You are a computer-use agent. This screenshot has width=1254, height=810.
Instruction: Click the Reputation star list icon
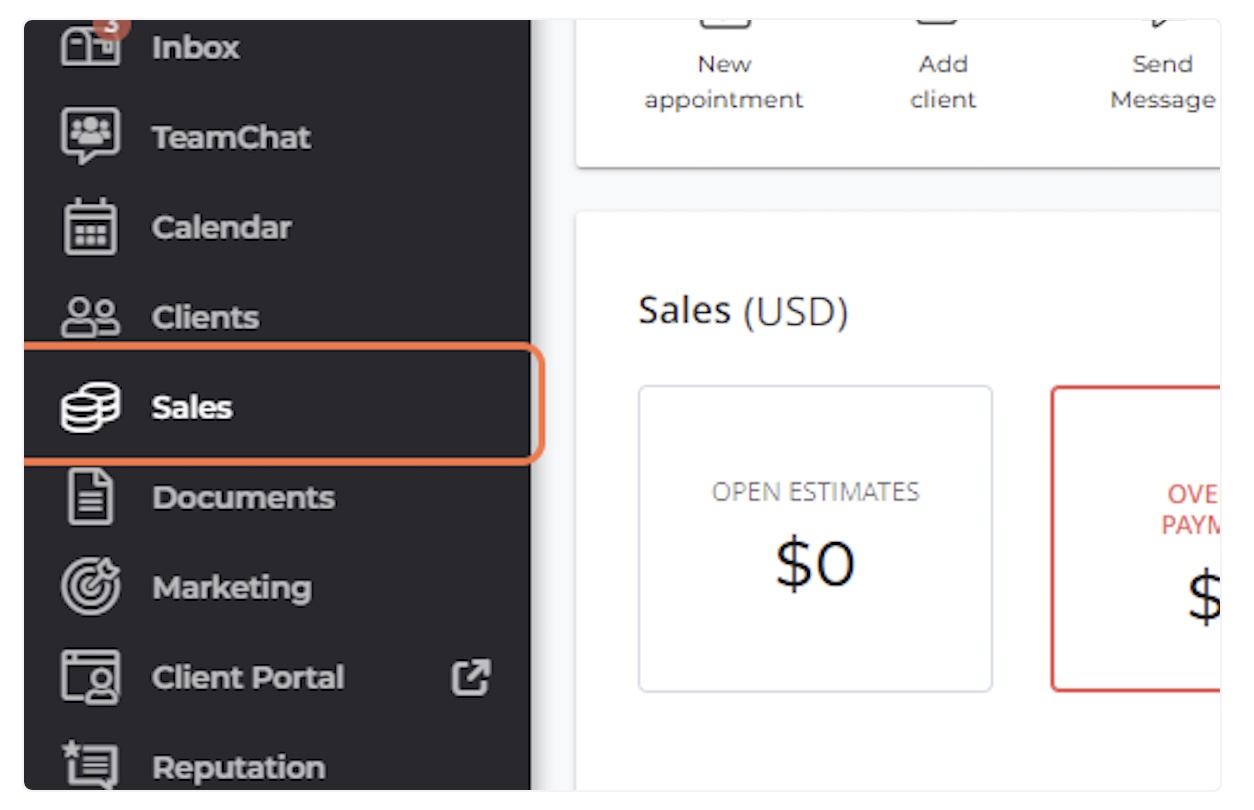(90, 765)
